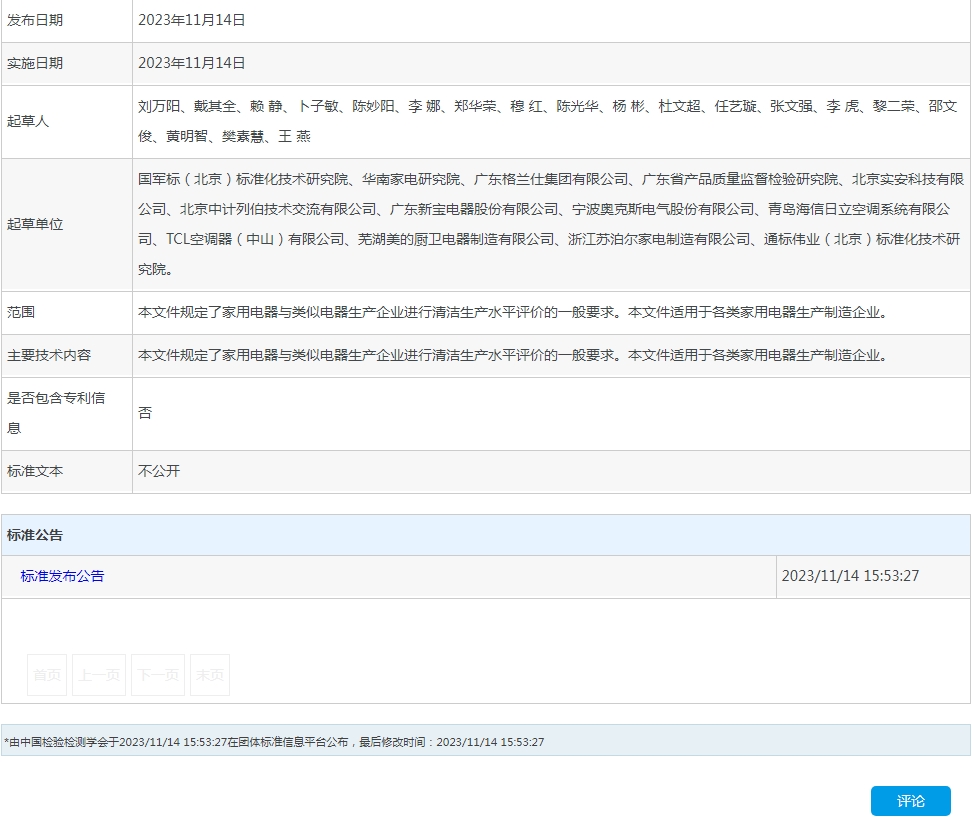Select the 发布日期 value 2023年11月14日
Screen dimensions: 972x826
point(192,20)
